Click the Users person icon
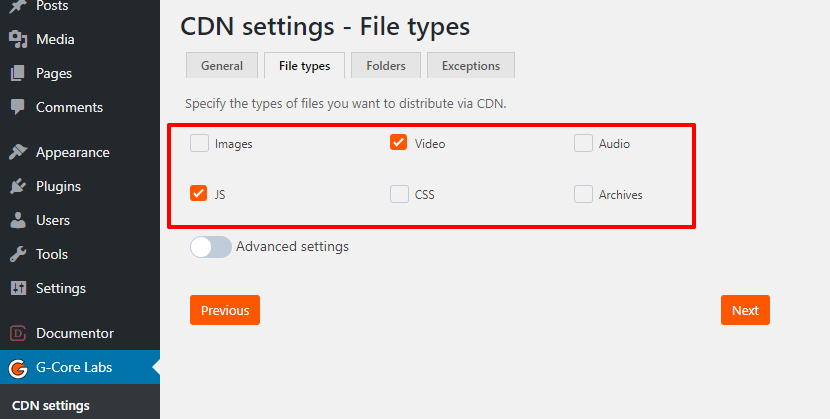 17,220
